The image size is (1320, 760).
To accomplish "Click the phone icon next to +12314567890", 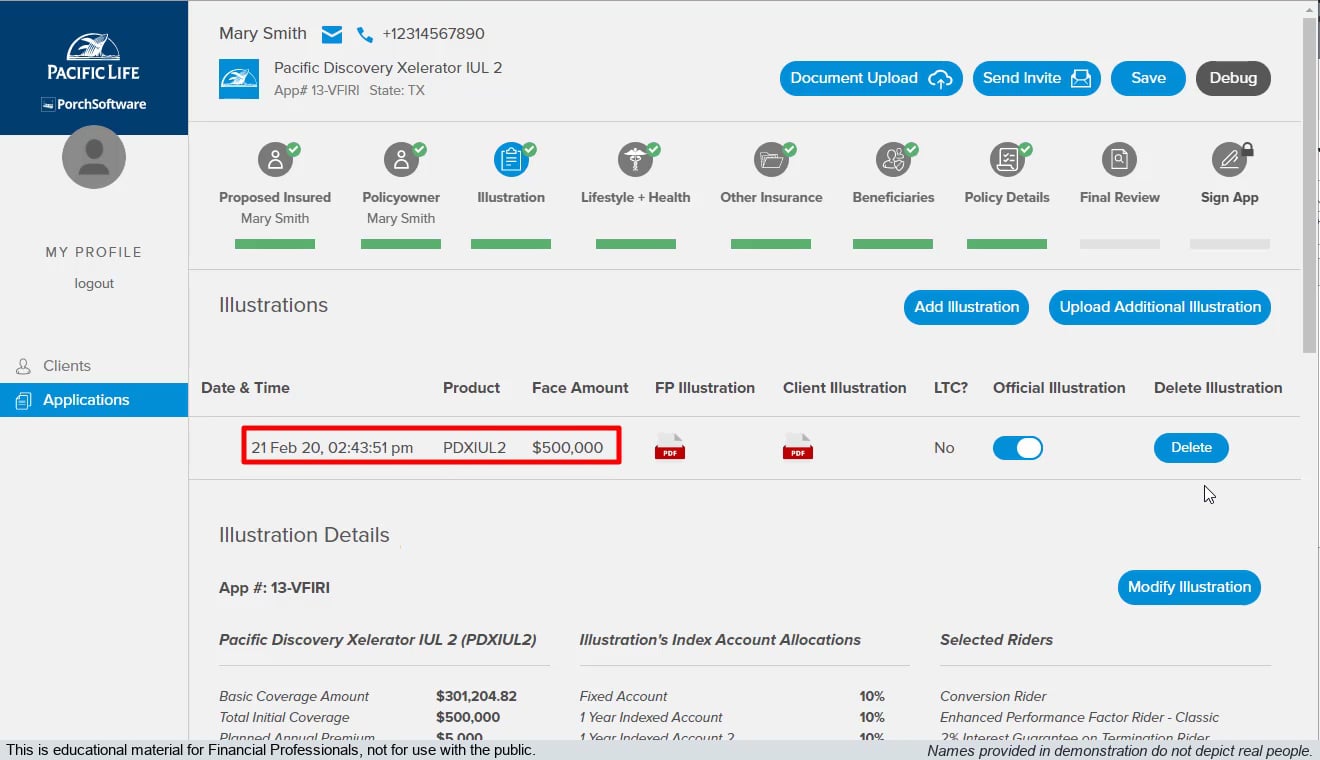I will pos(364,35).
